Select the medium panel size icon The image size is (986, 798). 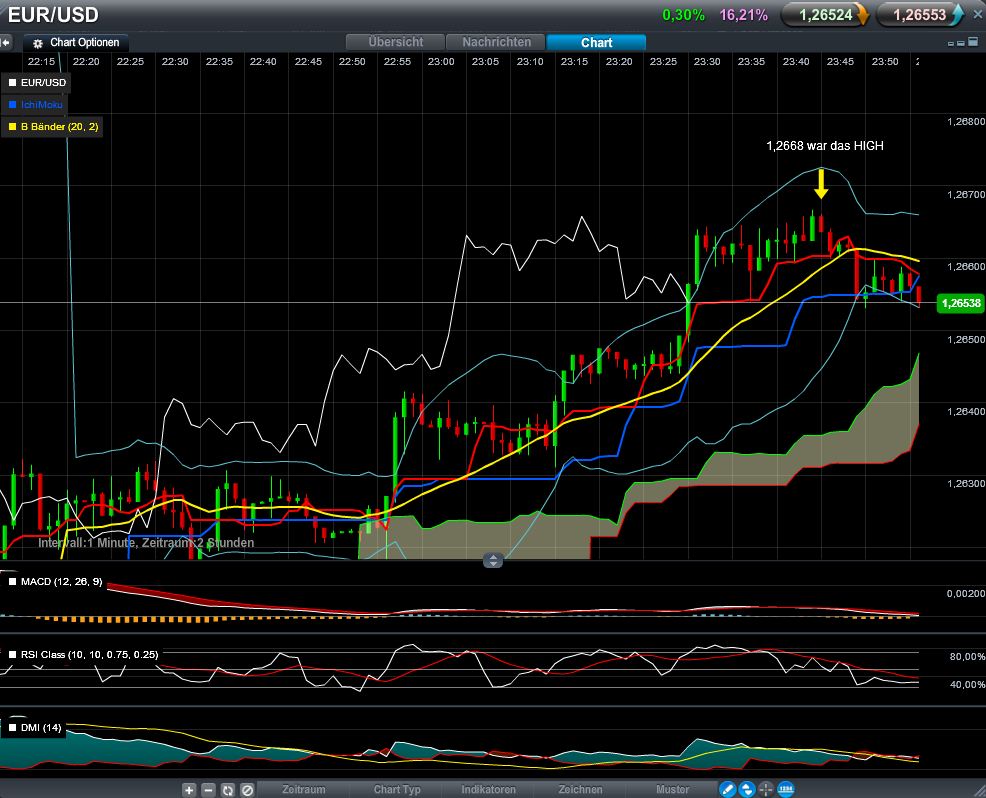(x=960, y=43)
